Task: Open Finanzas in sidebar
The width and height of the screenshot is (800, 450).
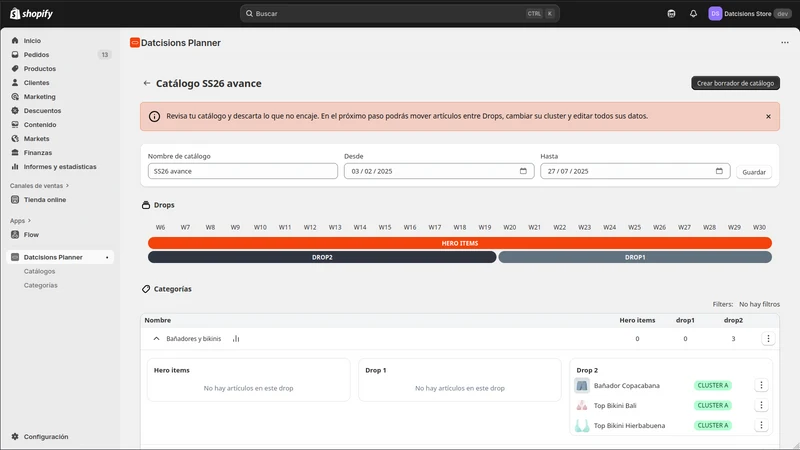Action: pyautogui.click(x=38, y=153)
